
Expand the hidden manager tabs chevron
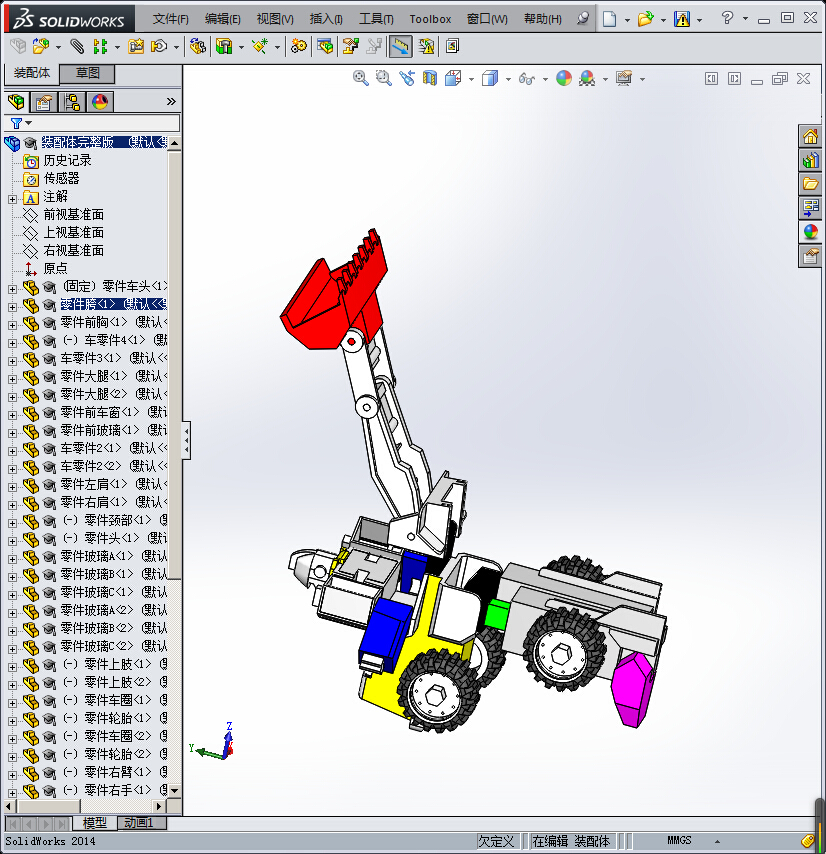click(171, 101)
